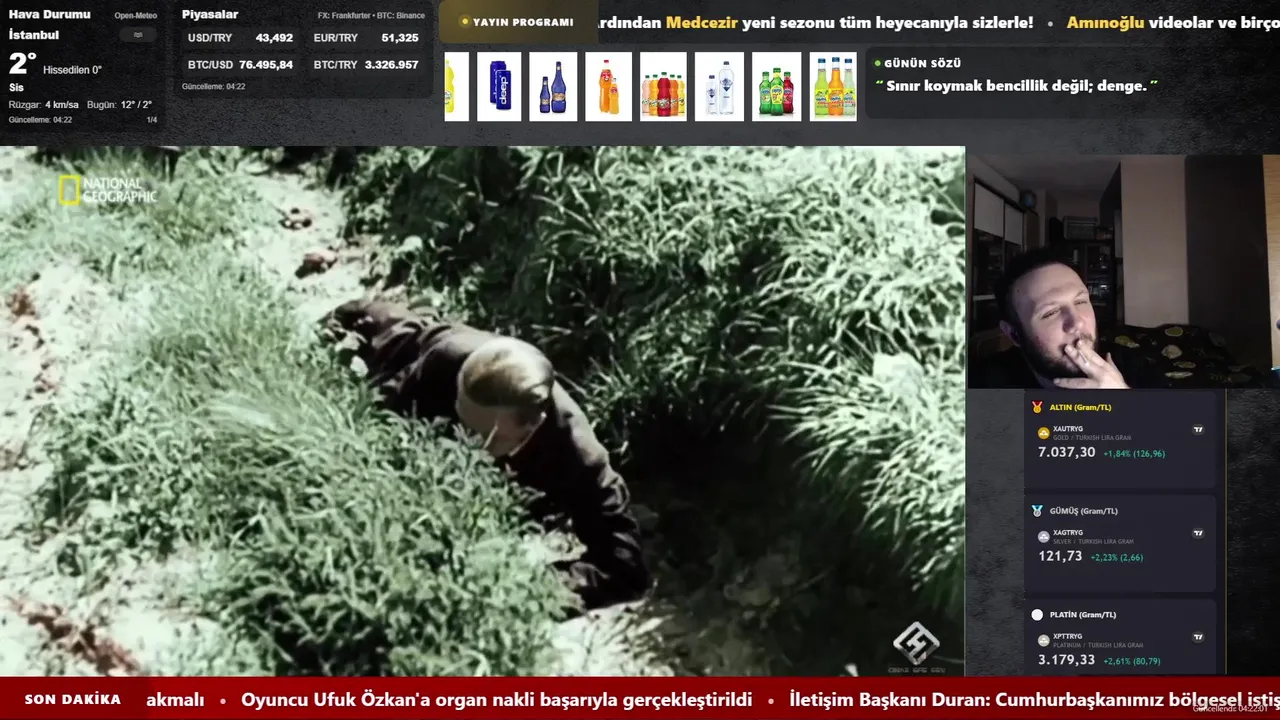Open the two blue glass bottles thumbnail
Viewport: 1280px width, 720px height.
click(553, 87)
